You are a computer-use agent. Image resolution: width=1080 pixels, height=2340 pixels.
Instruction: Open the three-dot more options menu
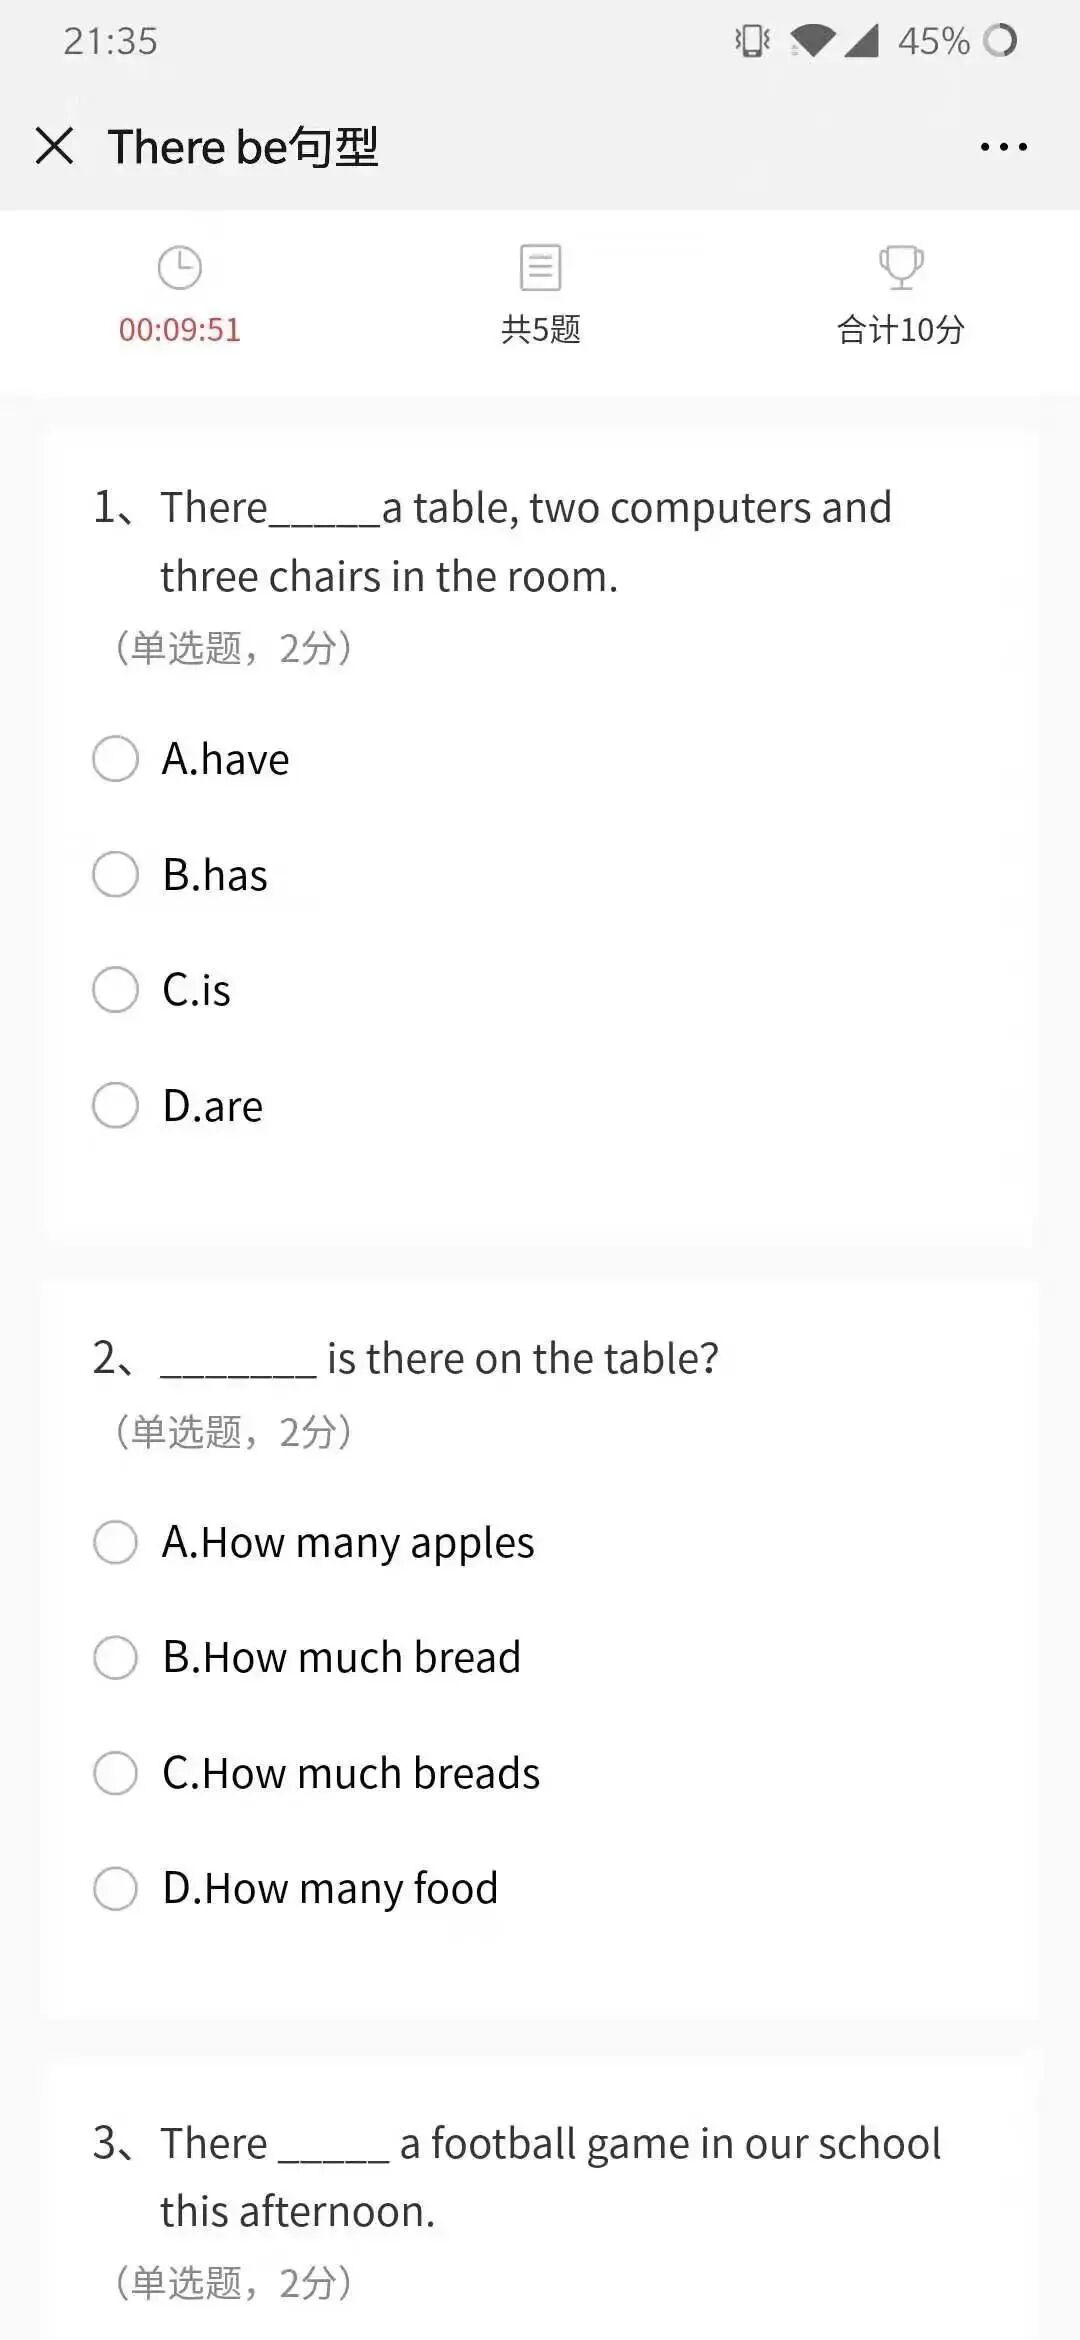click(x=1003, y=147)
